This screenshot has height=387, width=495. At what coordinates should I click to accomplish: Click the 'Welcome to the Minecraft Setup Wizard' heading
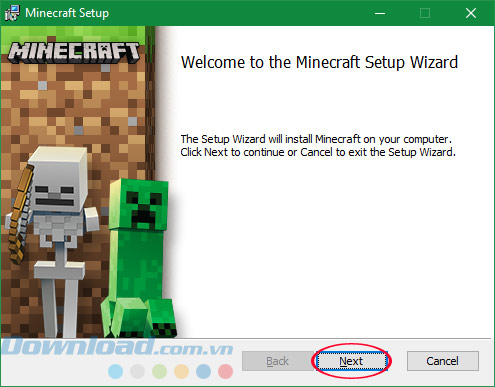coord(319,62)
